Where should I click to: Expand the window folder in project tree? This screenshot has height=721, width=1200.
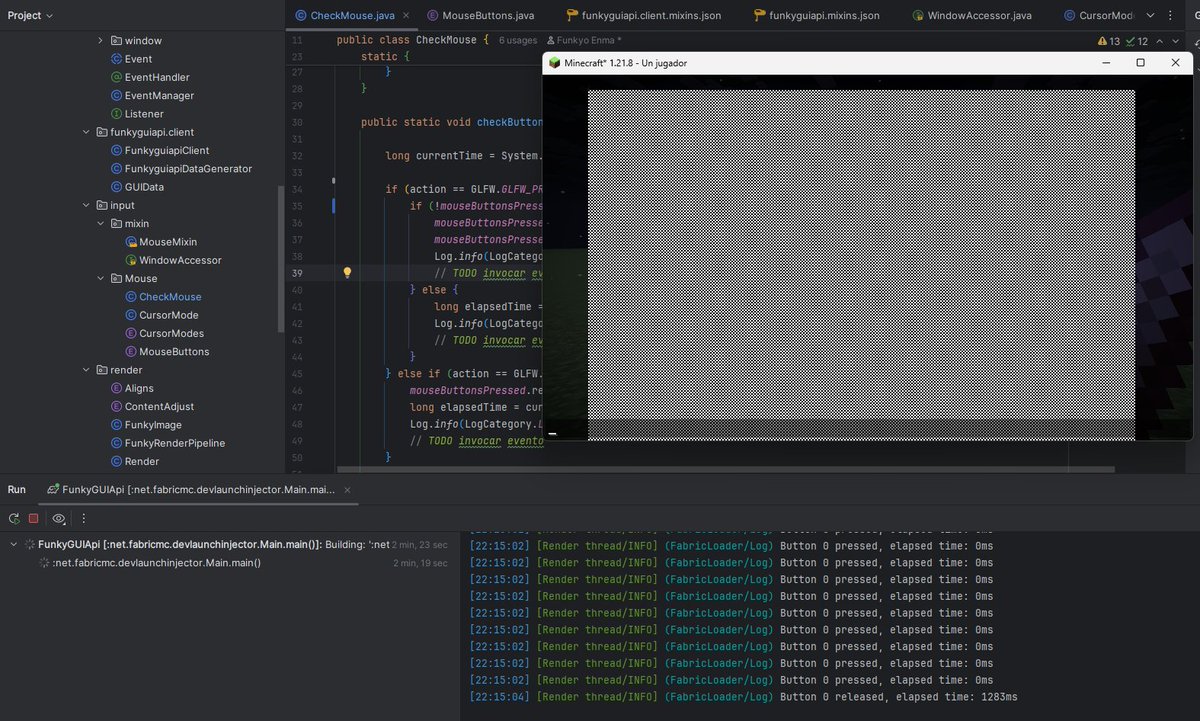click(x=100, y=41)
